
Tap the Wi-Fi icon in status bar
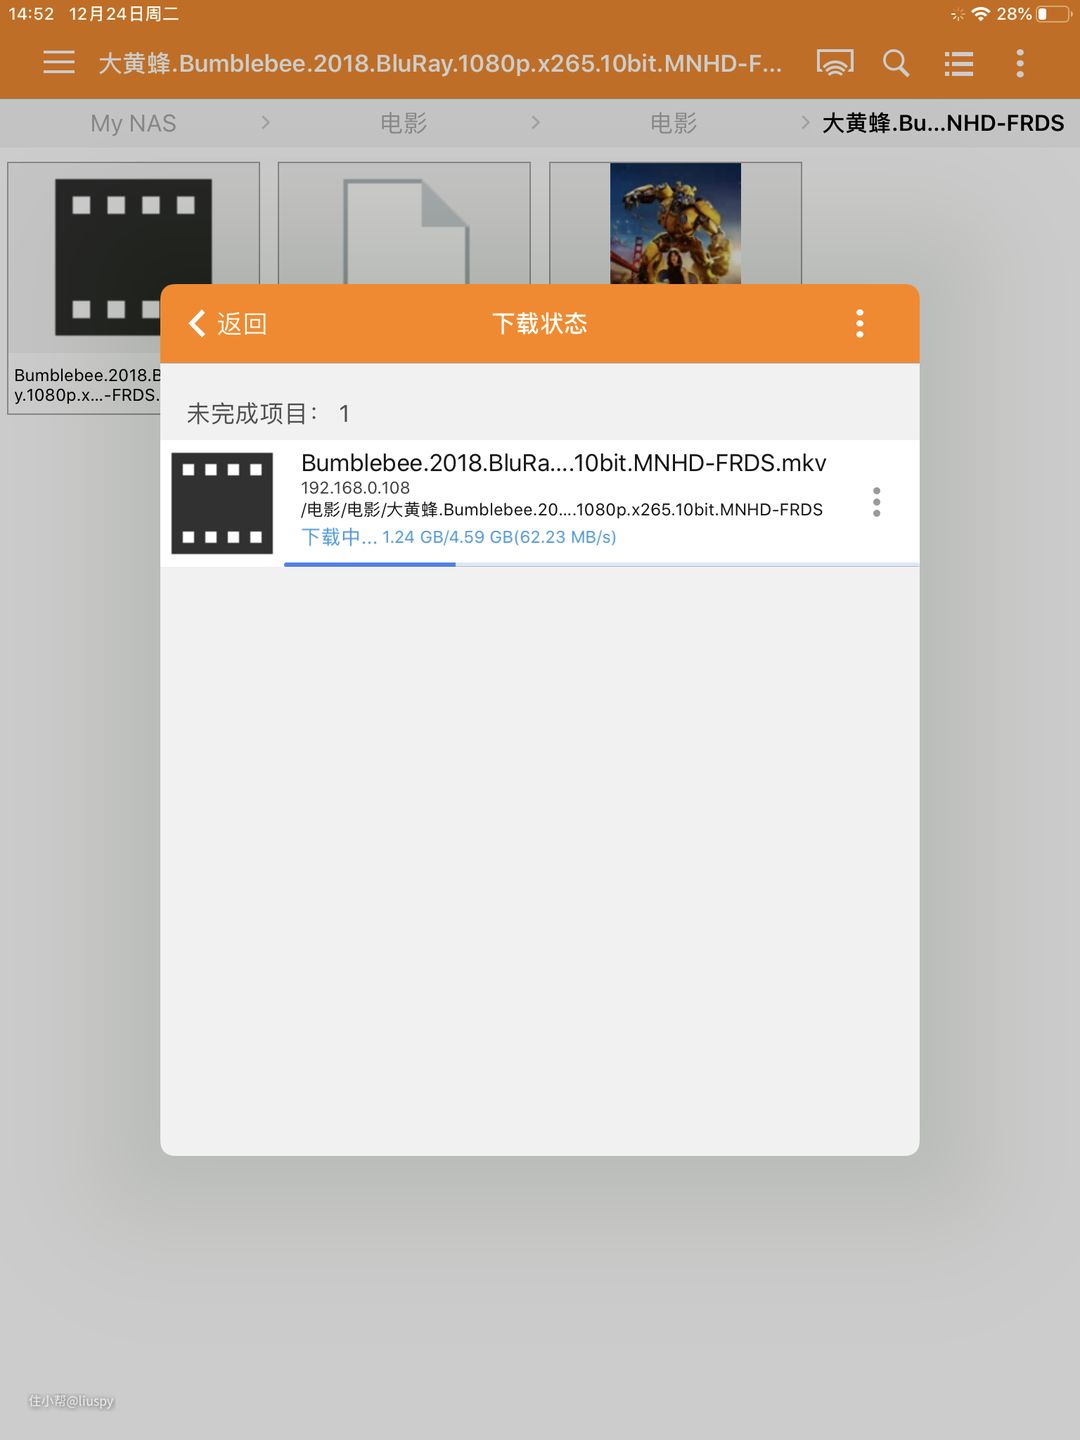(x=980, y=14)
